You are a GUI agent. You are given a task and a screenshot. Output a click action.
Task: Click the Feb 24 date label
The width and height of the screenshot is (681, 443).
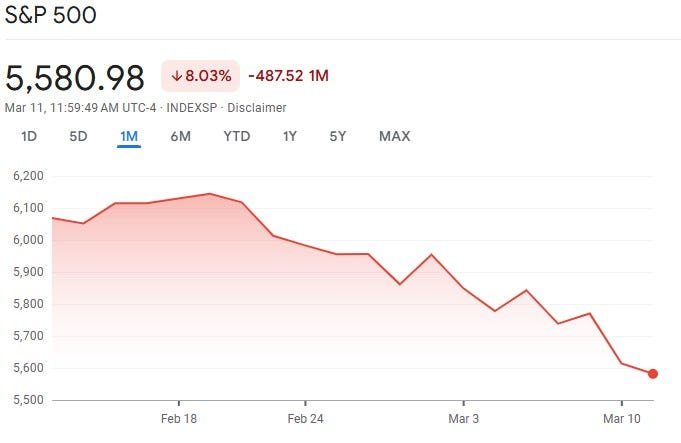click(305, 418)
